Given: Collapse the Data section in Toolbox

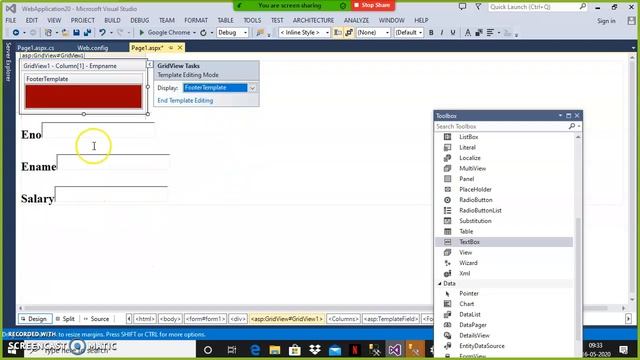Looking at the screenshot, I should pyautogui.click(x=440, y=284).
